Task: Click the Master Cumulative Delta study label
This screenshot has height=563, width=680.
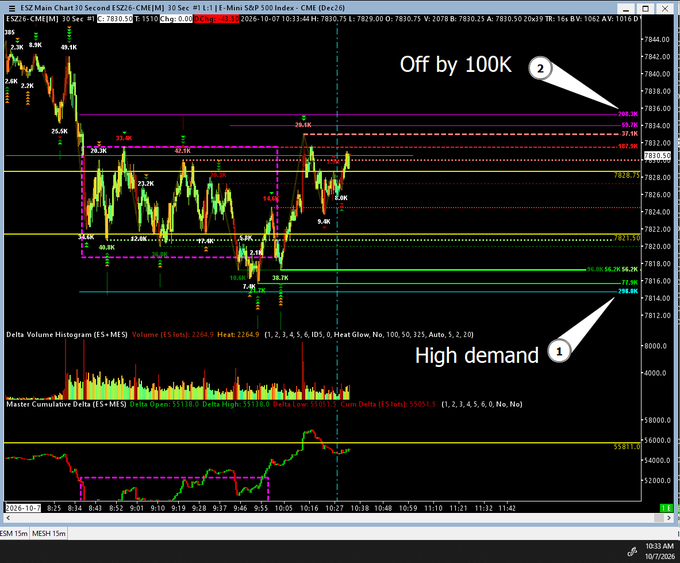Action: pos(66,404)
